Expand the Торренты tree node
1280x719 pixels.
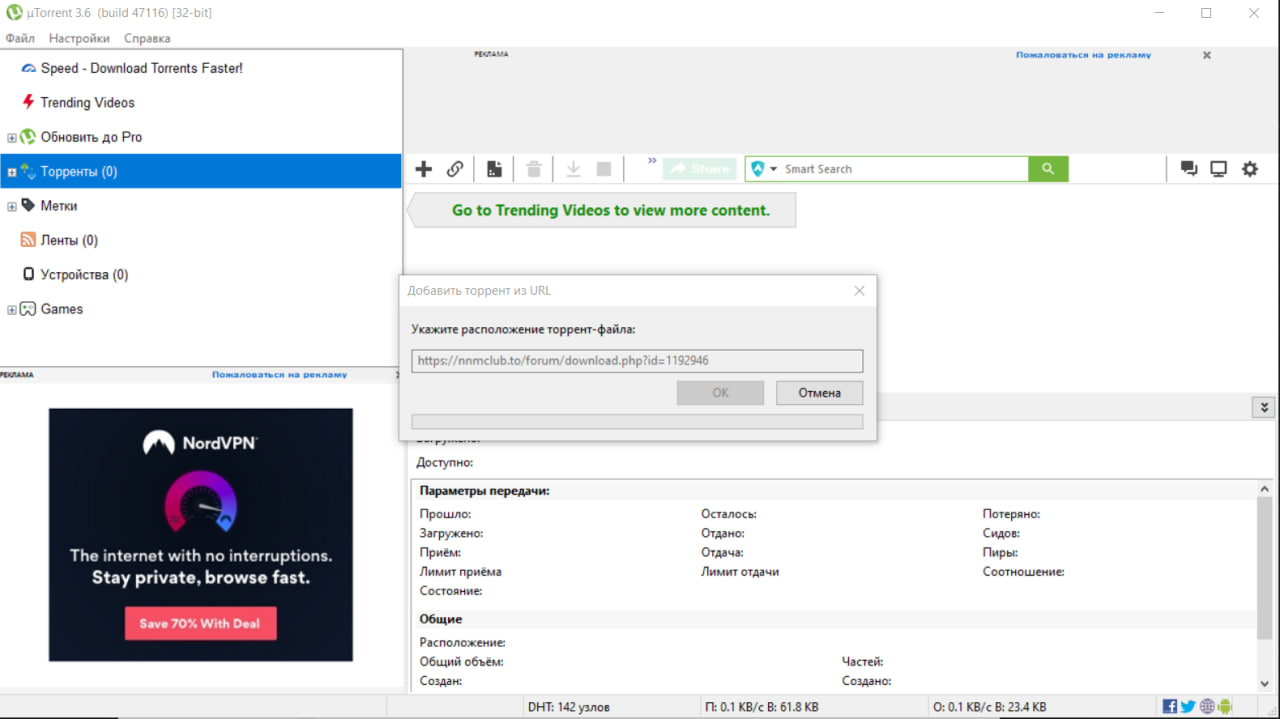click(12, 172)
